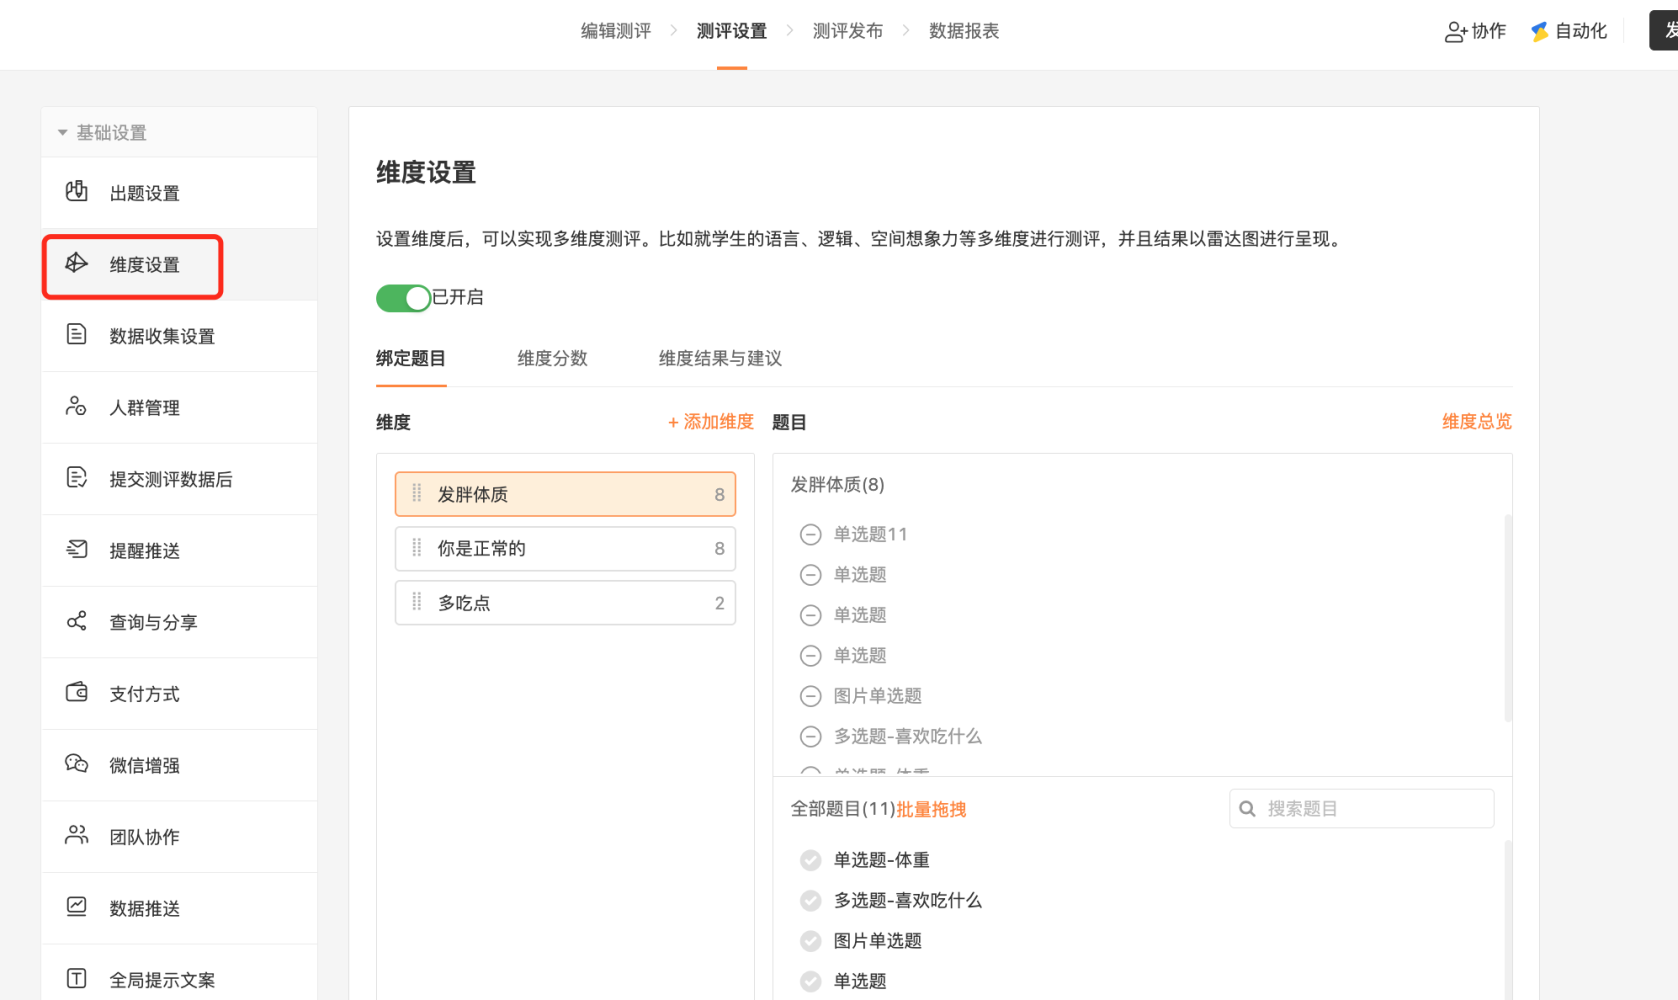Viewport: 1678px width, 1000px height.
Task: Toggle check circle for 单选题 in 全部题目
Action: (811, 982)
